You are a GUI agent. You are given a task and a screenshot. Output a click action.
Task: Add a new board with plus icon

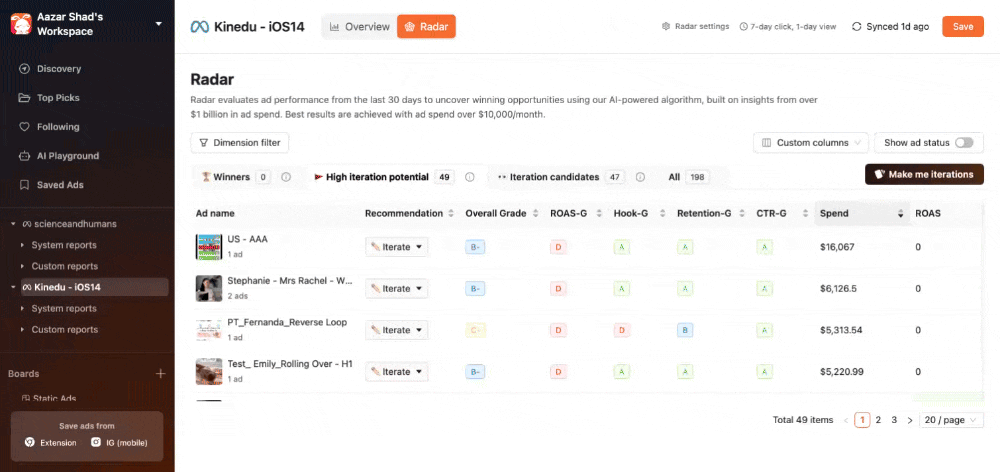click(x=161, y=374)
